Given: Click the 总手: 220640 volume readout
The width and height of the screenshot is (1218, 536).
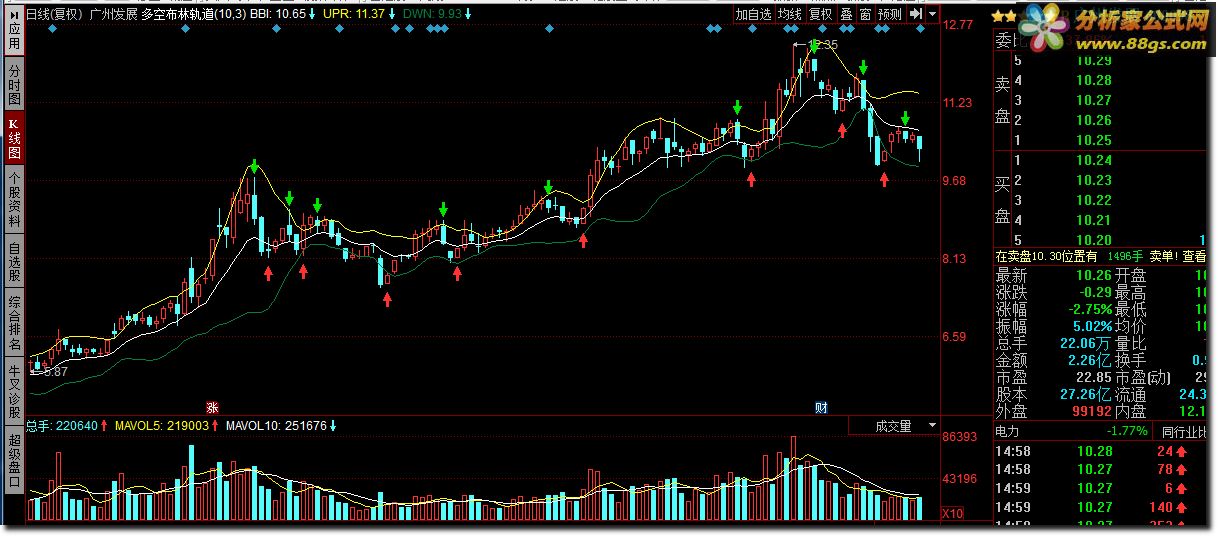Looking at the screenshot, I should tap(62, 426).
